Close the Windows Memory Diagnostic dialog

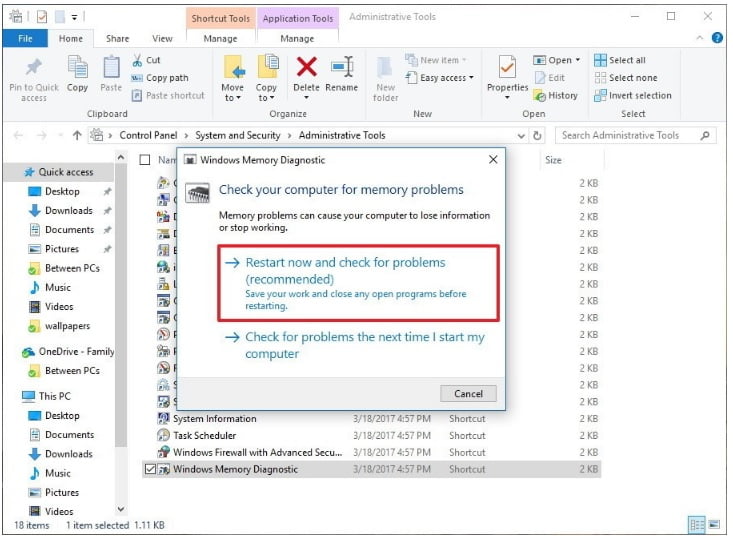(x=493, y=160)
